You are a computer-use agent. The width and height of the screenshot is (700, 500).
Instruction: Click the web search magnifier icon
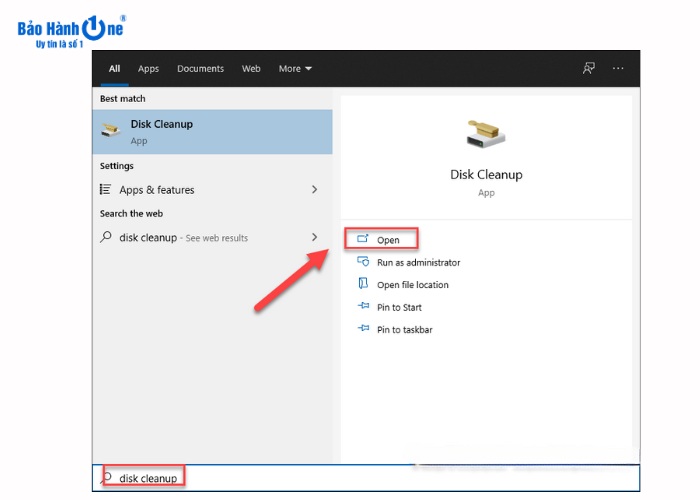(x=106, y=237)
